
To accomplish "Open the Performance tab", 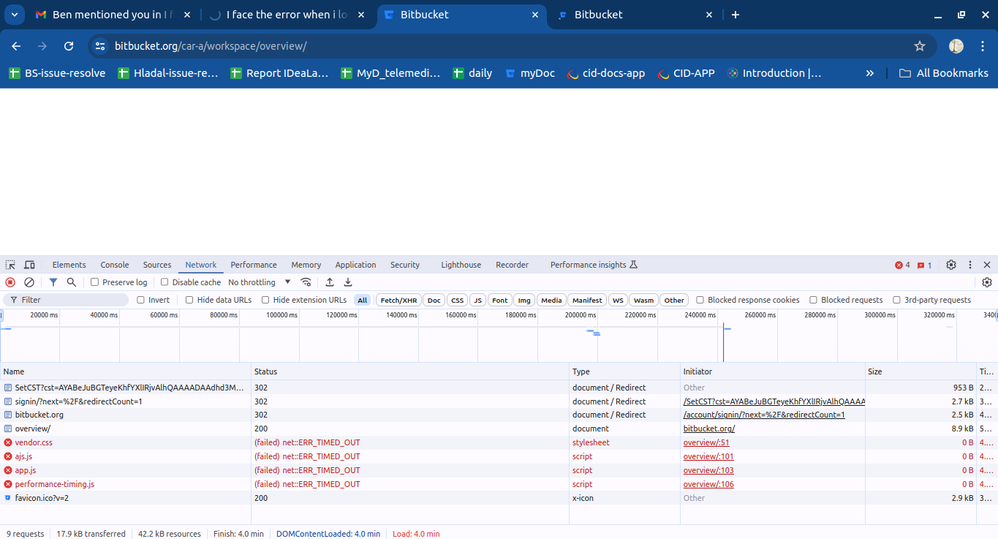I will (x=253, y=265).
